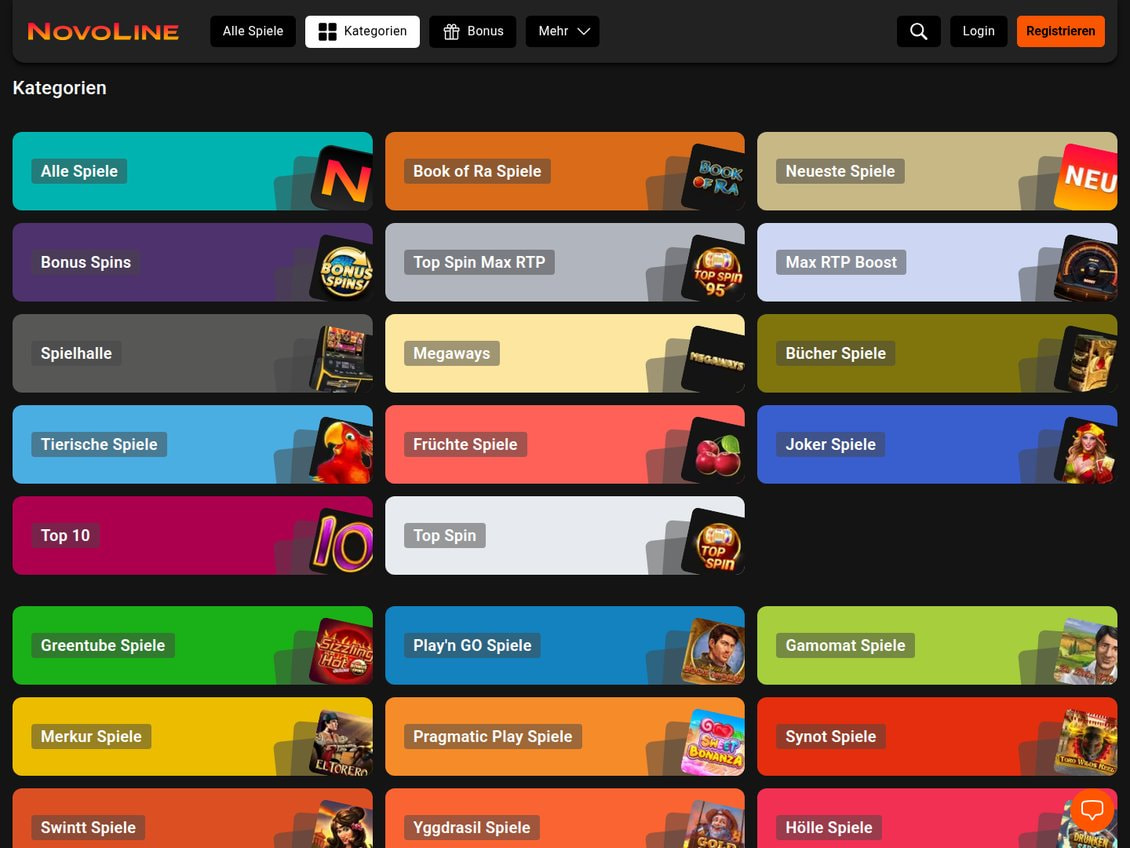Viewport: 1130px width, 848px height.
Task: Click the Bonus Spins coin icon
Action: pyautogui.click(x=342, y=267)
